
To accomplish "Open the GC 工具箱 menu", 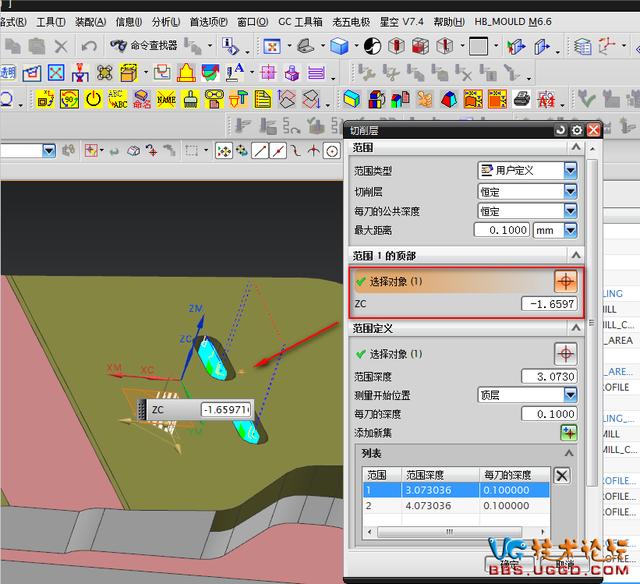I will click(300, 22).
